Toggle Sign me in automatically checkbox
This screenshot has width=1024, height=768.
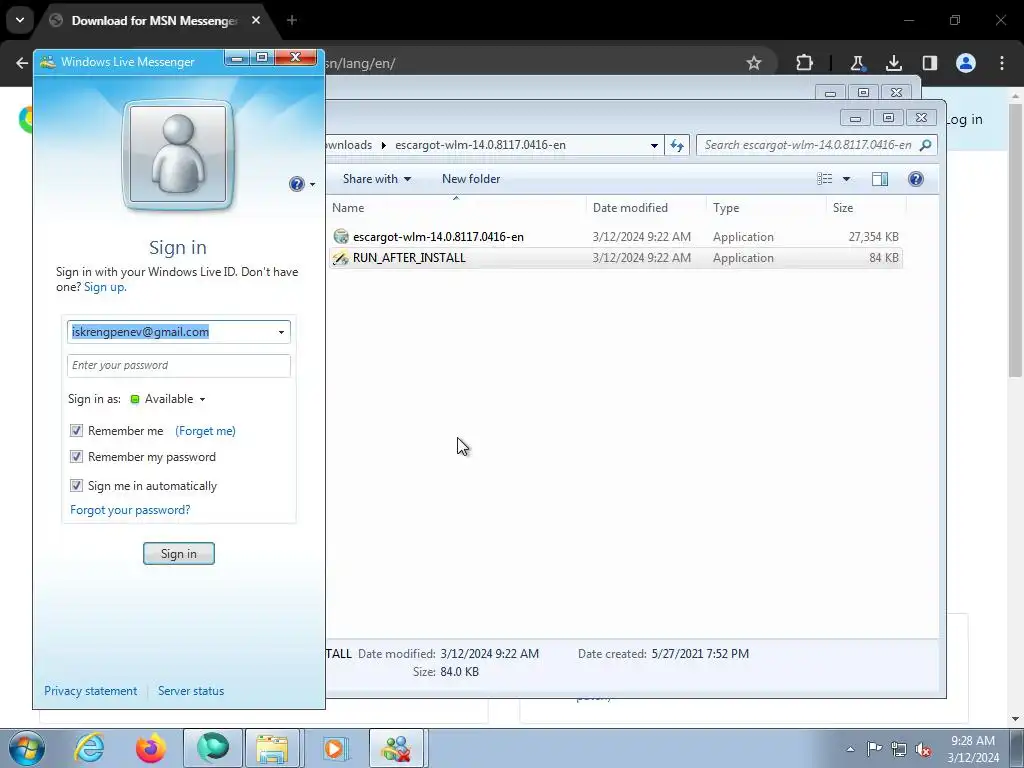pyautogui.click(x=76, y=486)
